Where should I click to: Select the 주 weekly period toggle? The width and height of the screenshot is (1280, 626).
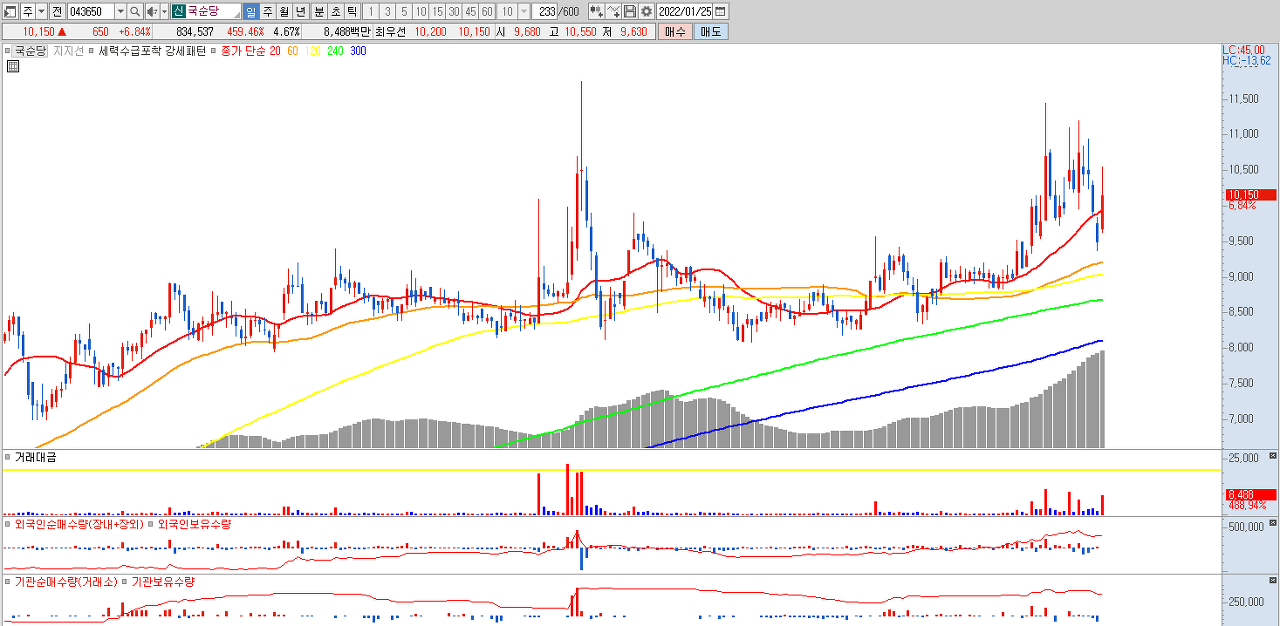click(267, 11)
